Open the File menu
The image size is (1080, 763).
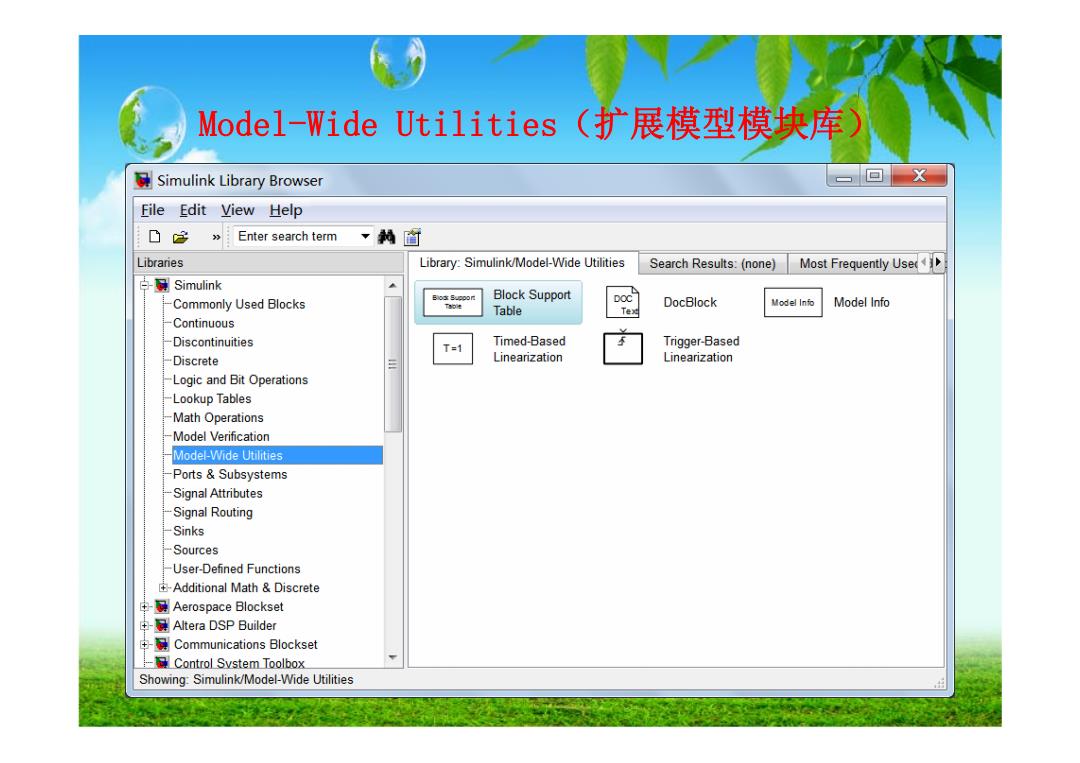pyautogui.click(x=153, y=210)
